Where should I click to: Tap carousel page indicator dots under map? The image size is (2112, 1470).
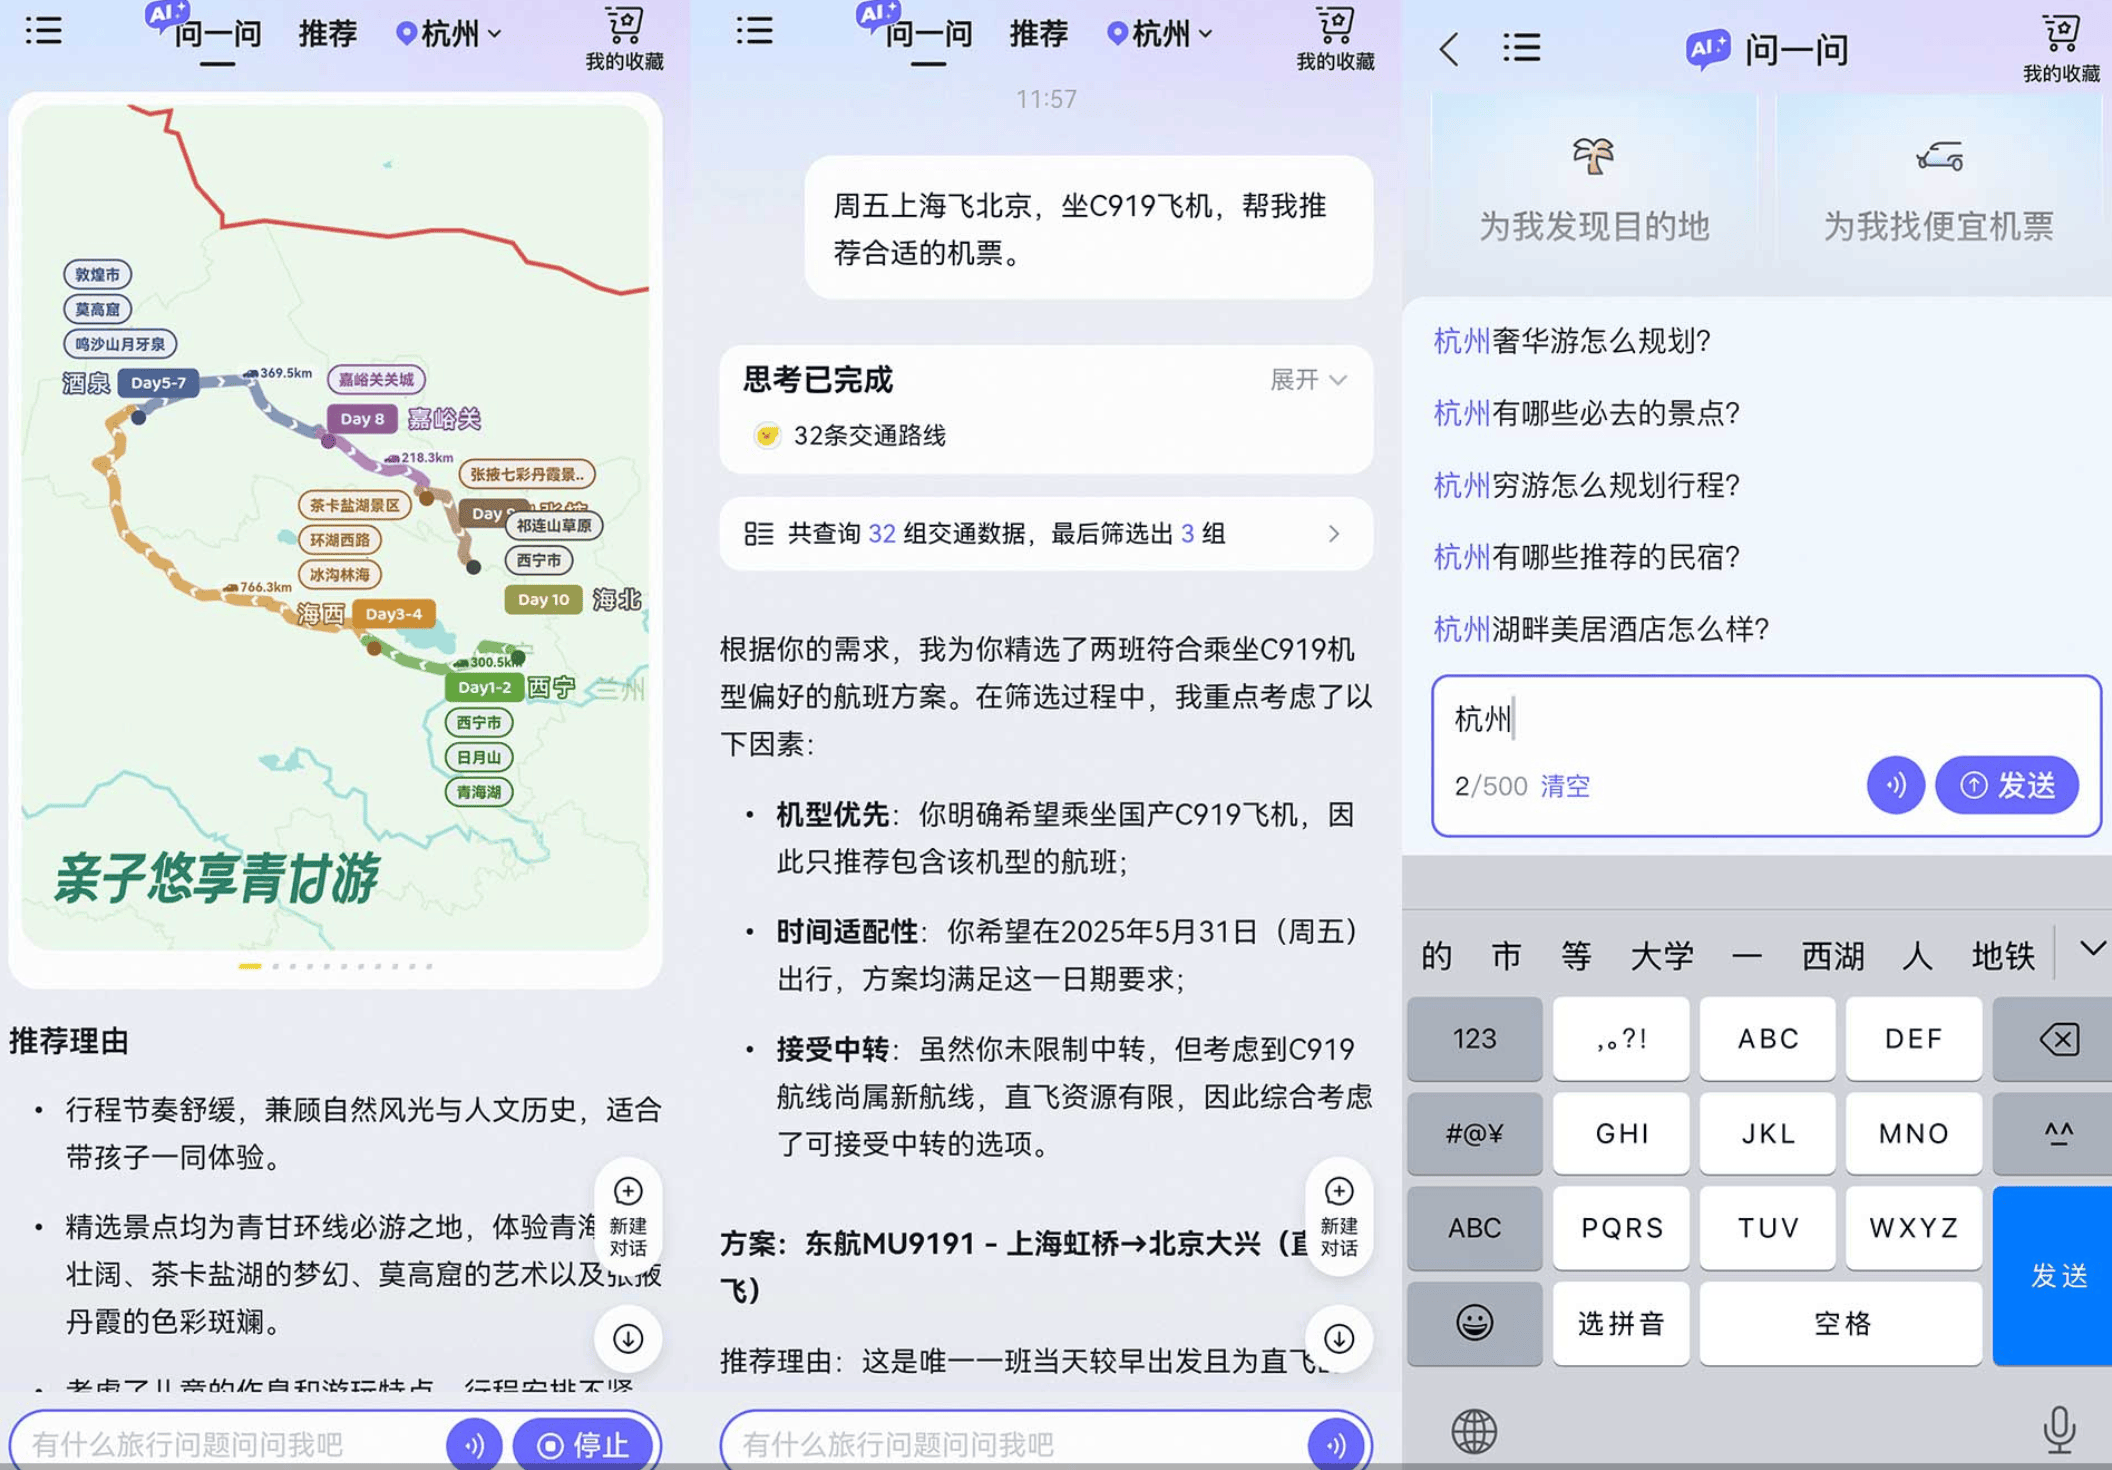[335, 966]
